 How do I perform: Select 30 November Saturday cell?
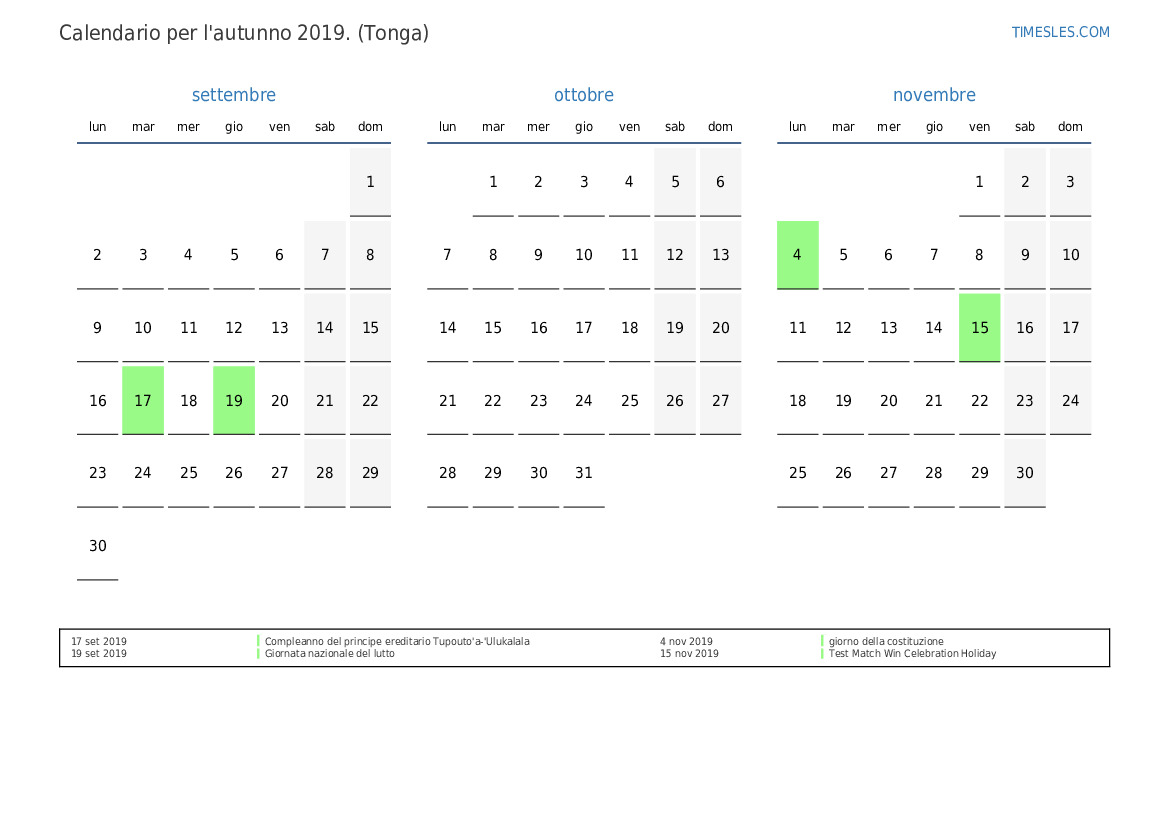point(1024,473)
